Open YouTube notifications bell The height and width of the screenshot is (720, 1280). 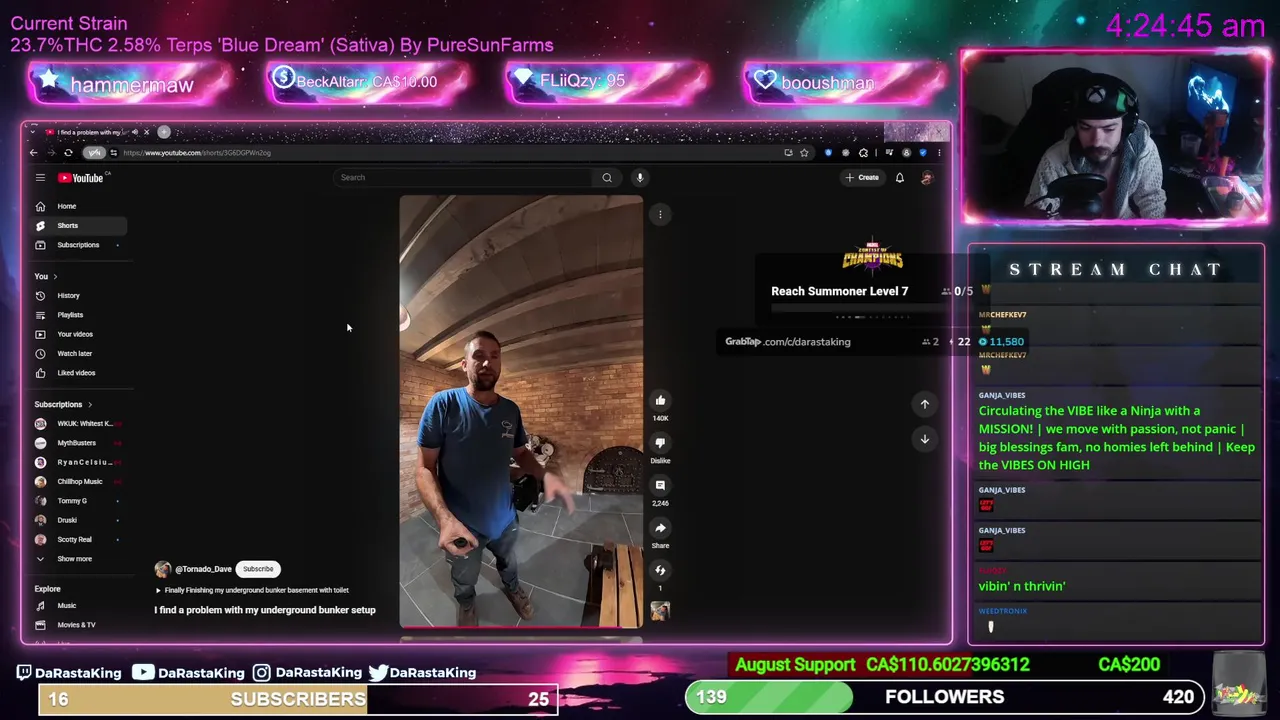click(899, 178)
